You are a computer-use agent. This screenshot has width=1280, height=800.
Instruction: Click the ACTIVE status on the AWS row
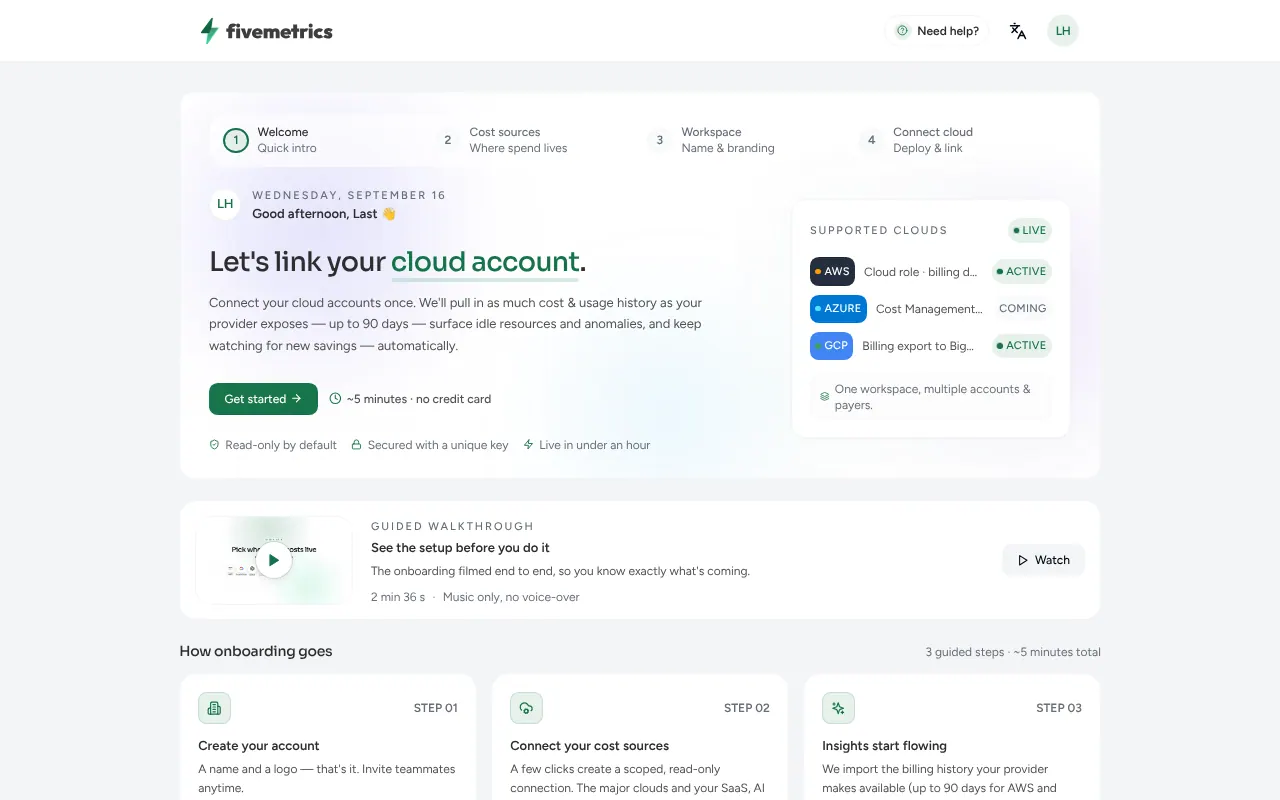(1021, 271)
